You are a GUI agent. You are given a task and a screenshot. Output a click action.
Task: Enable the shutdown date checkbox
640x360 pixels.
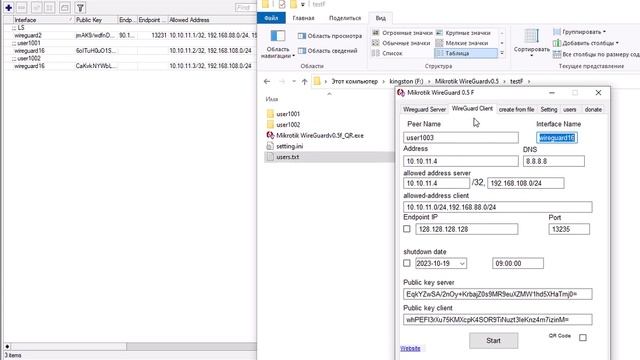click(407, 263)
